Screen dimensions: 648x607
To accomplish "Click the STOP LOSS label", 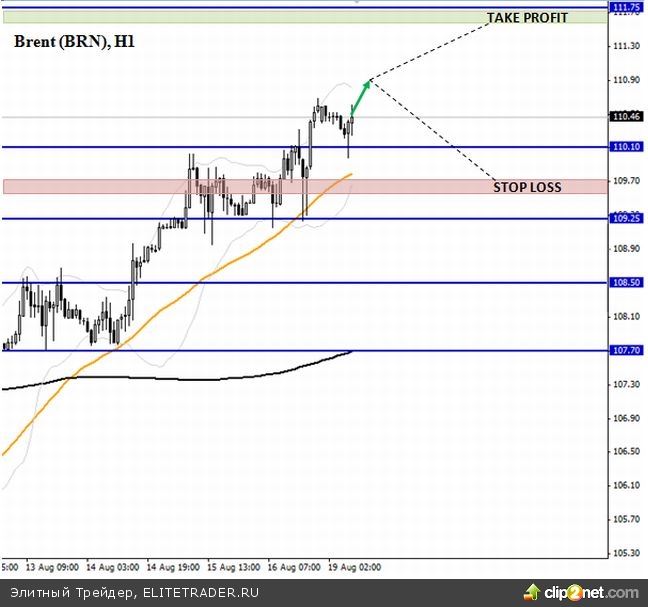I will (x=527, y=187).
